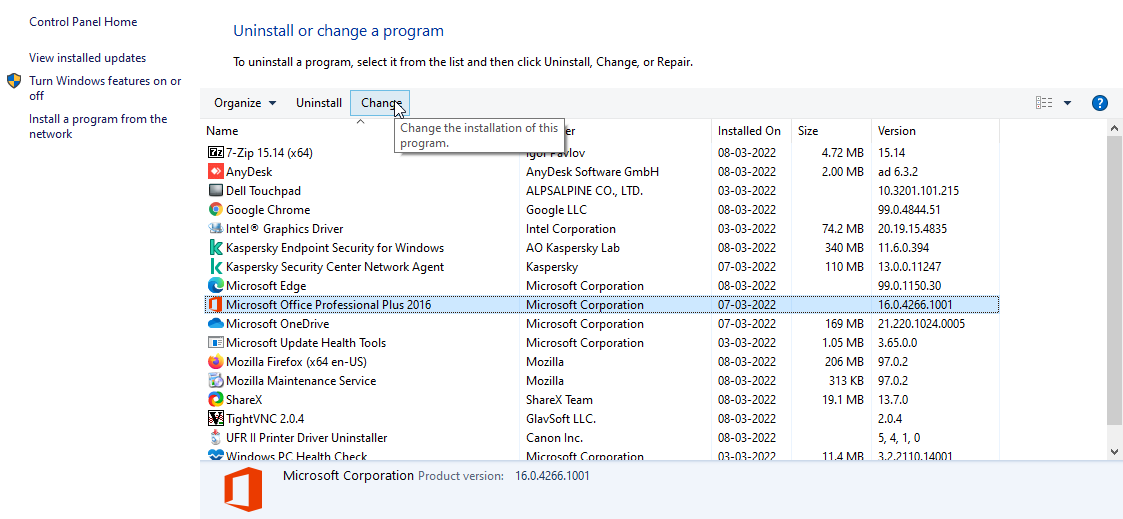
Task: Select Mozilla Firefox (x64 en-US) entry
Action: [297, 362]
